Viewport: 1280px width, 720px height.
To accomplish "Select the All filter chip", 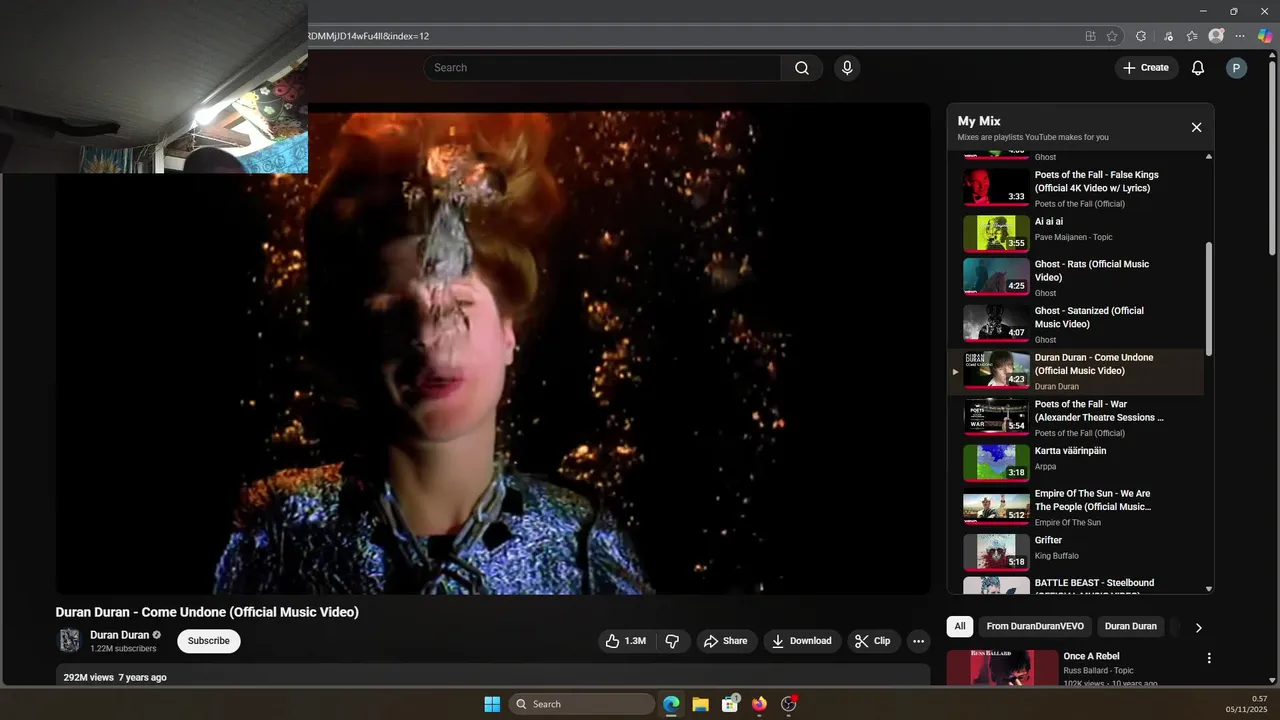I will tap(960, 627).
